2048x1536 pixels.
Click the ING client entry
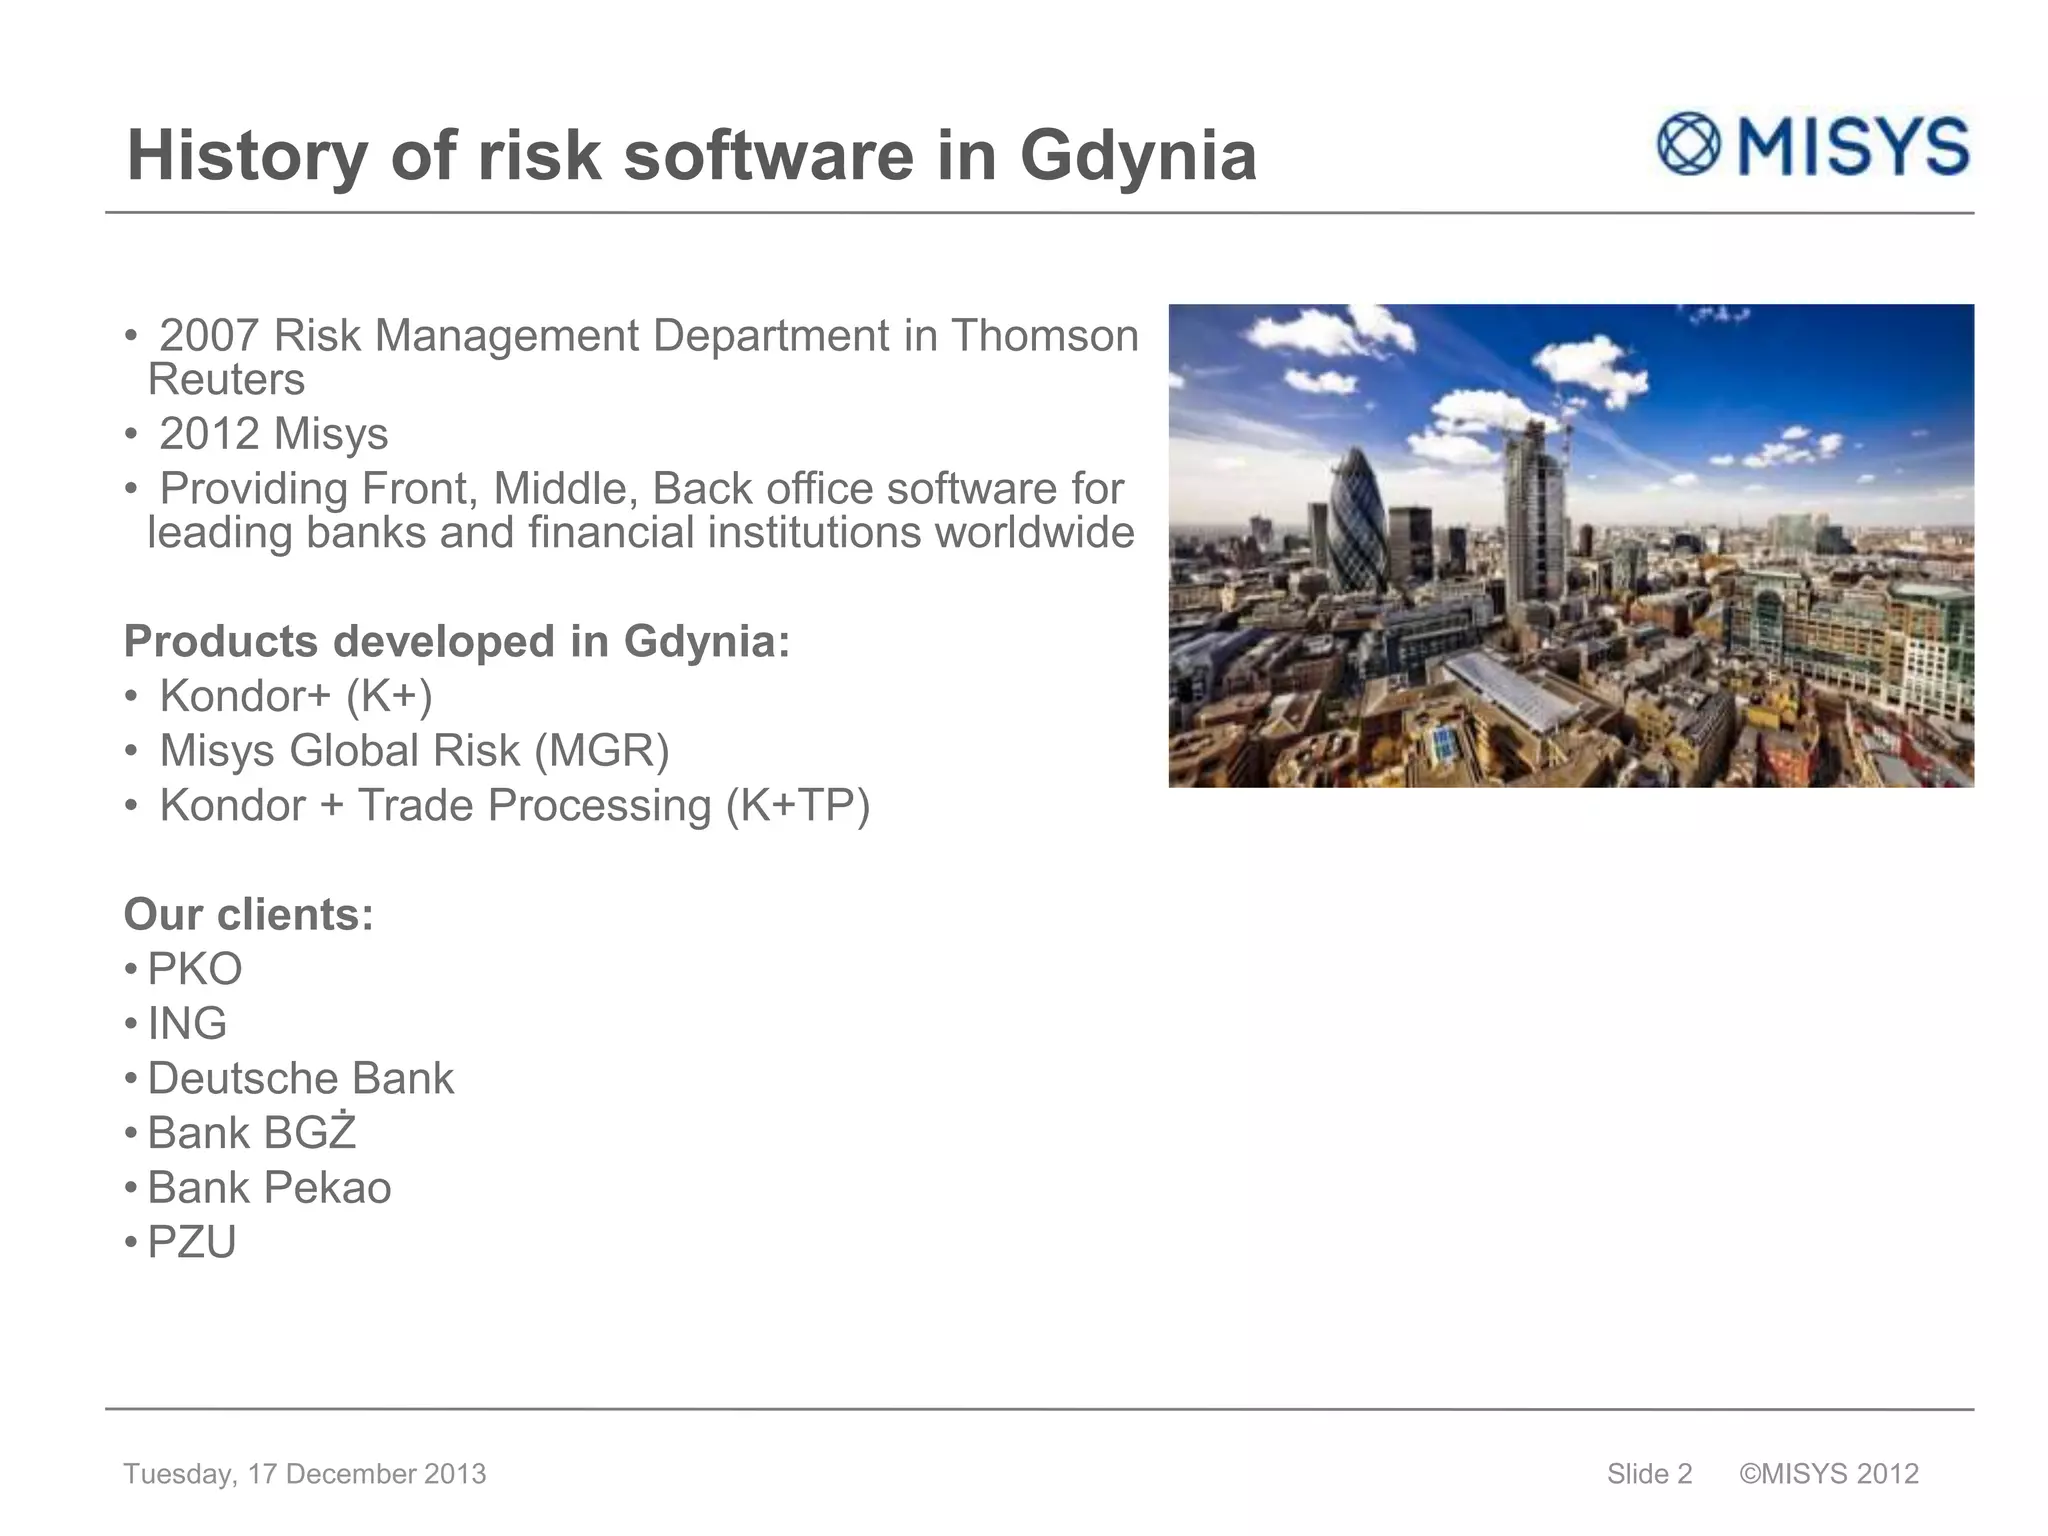click(x=187, y=1024)
